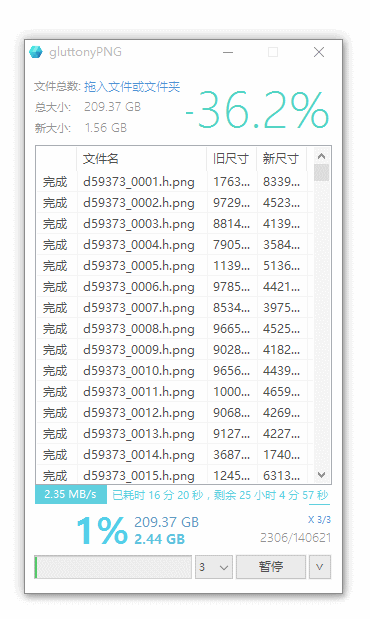Select row d59373_0012.h.png
370x619 pixels.
(175, 413)
